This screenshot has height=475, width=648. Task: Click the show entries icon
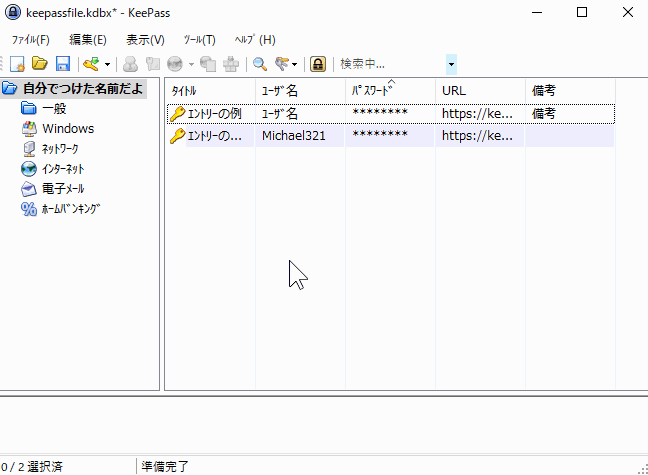point(282,64)
